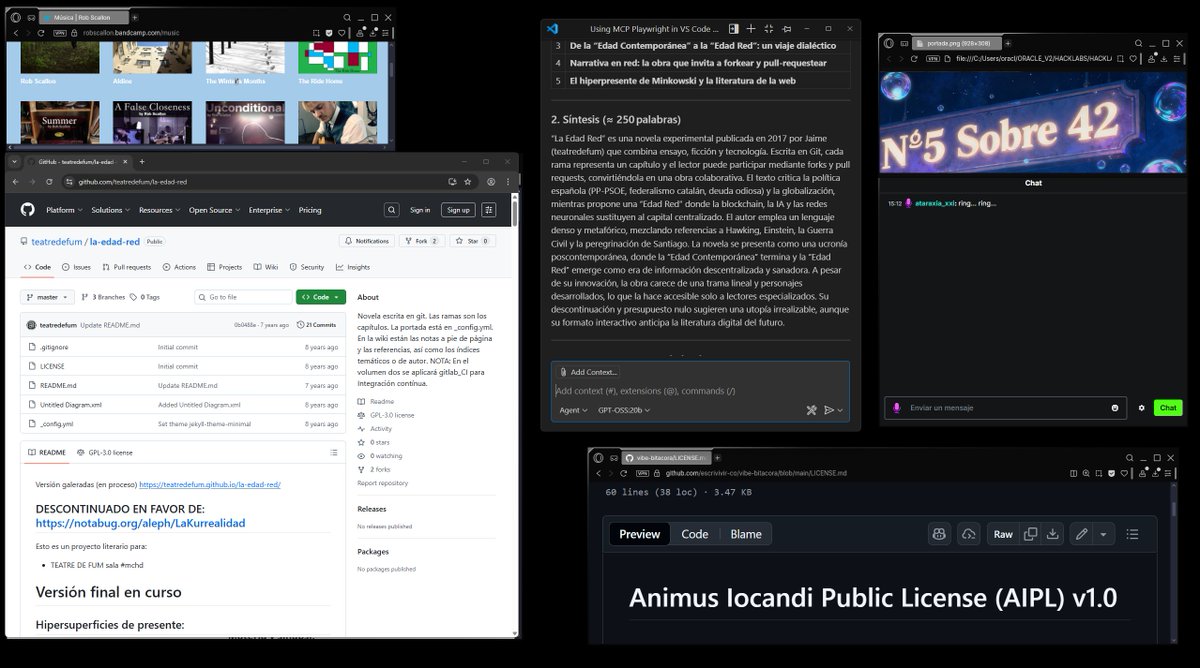
Task: Open chat settings gear next to Chat button
Action: [x=1142, y=408]
